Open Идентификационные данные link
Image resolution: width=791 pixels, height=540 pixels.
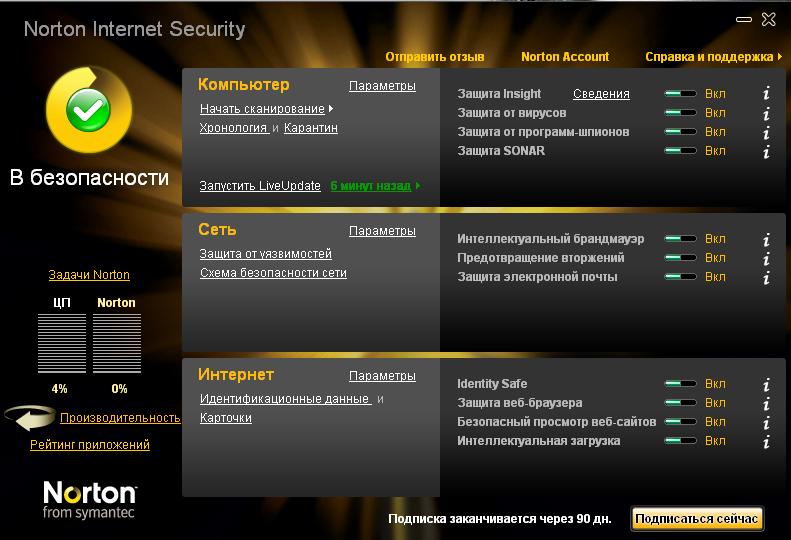(x=285, y=399)
